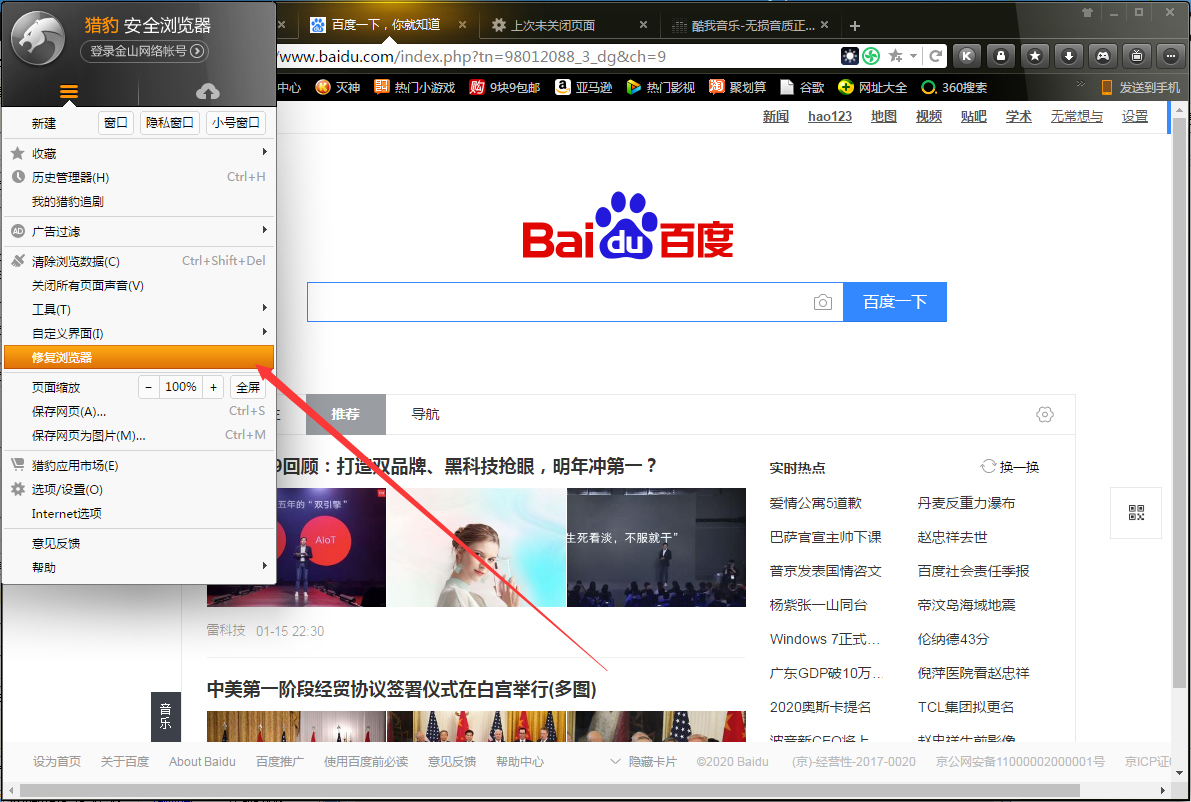
Task: Click the download manager icon in the toolbar
Action: tap(1068, 56)
